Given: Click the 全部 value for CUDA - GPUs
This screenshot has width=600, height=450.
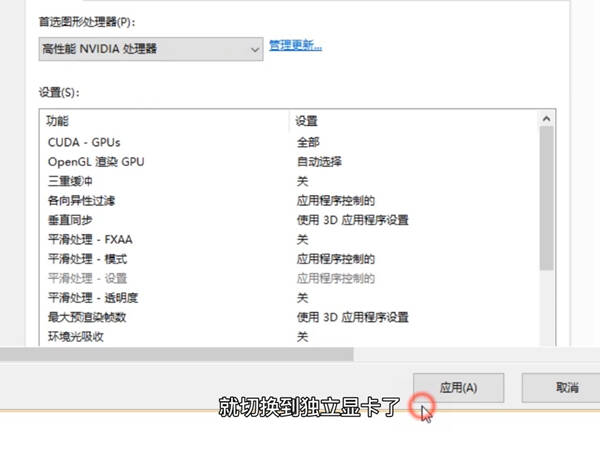Looking at the screenshot, I should pyautogui.click(x=308, y=142).
